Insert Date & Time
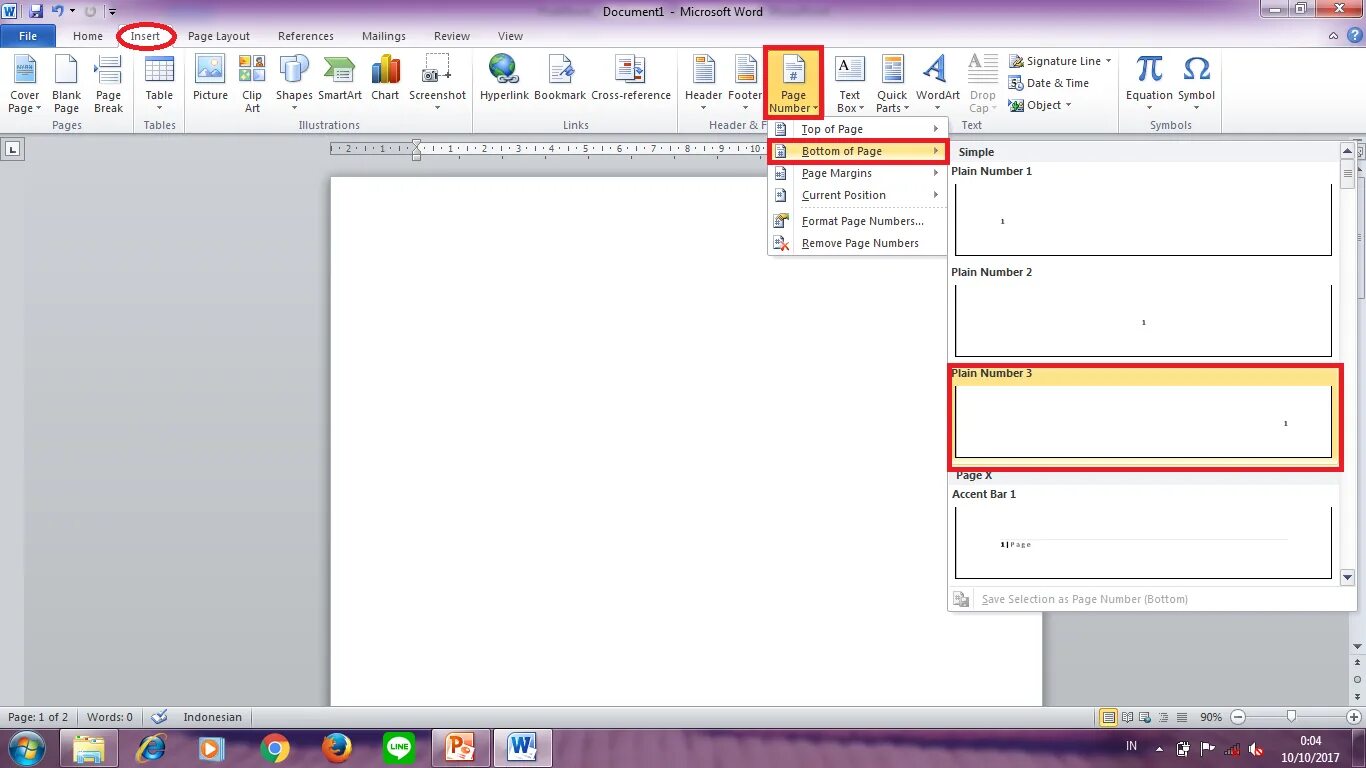The width and height of the screenshot is (1366, 768). [1049, 83]
